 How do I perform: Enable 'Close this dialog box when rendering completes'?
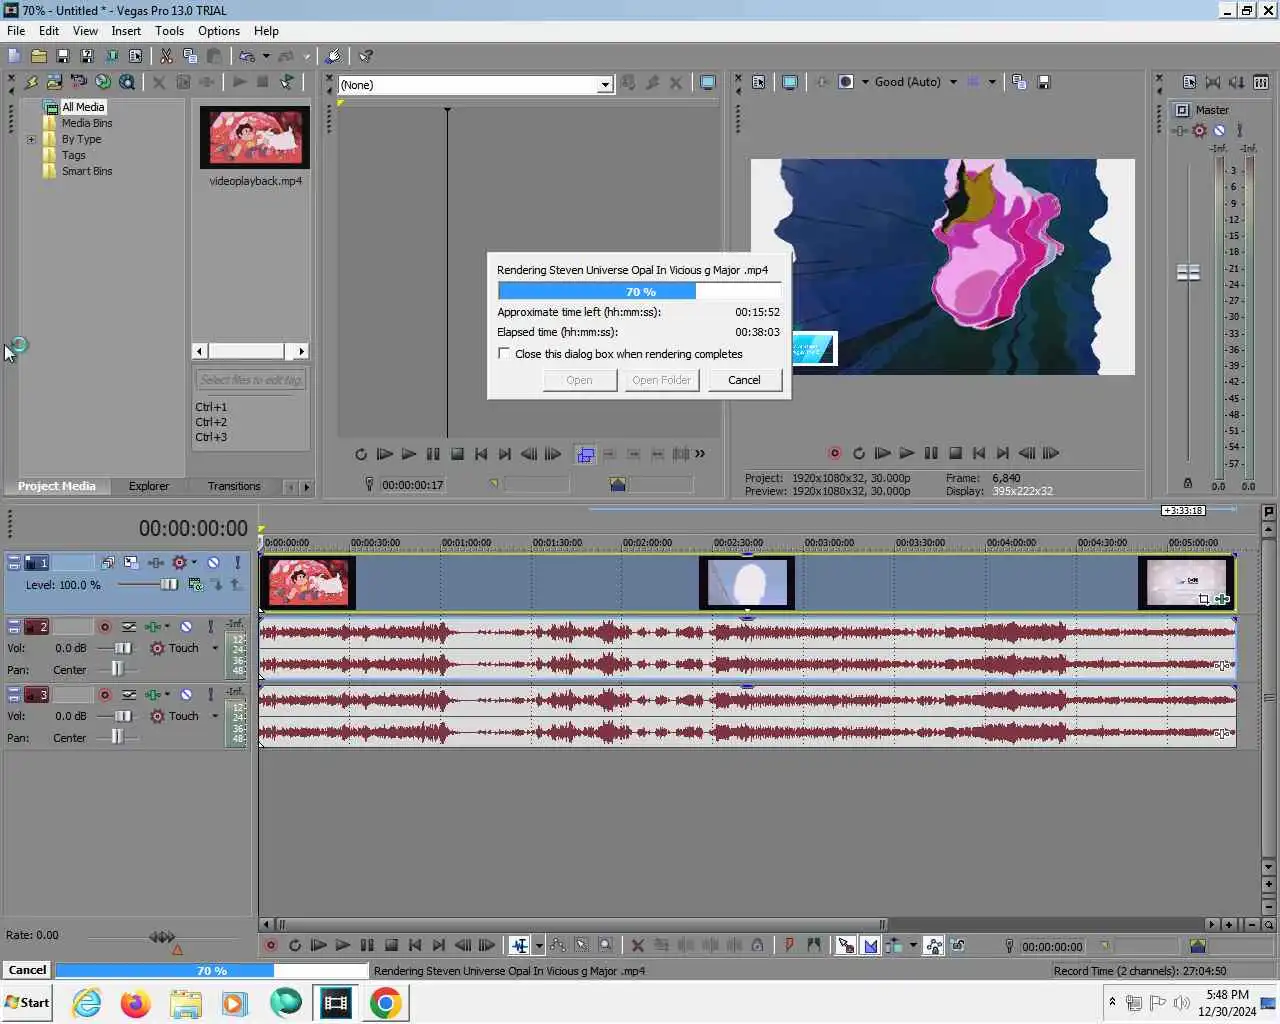click(504, 353)
